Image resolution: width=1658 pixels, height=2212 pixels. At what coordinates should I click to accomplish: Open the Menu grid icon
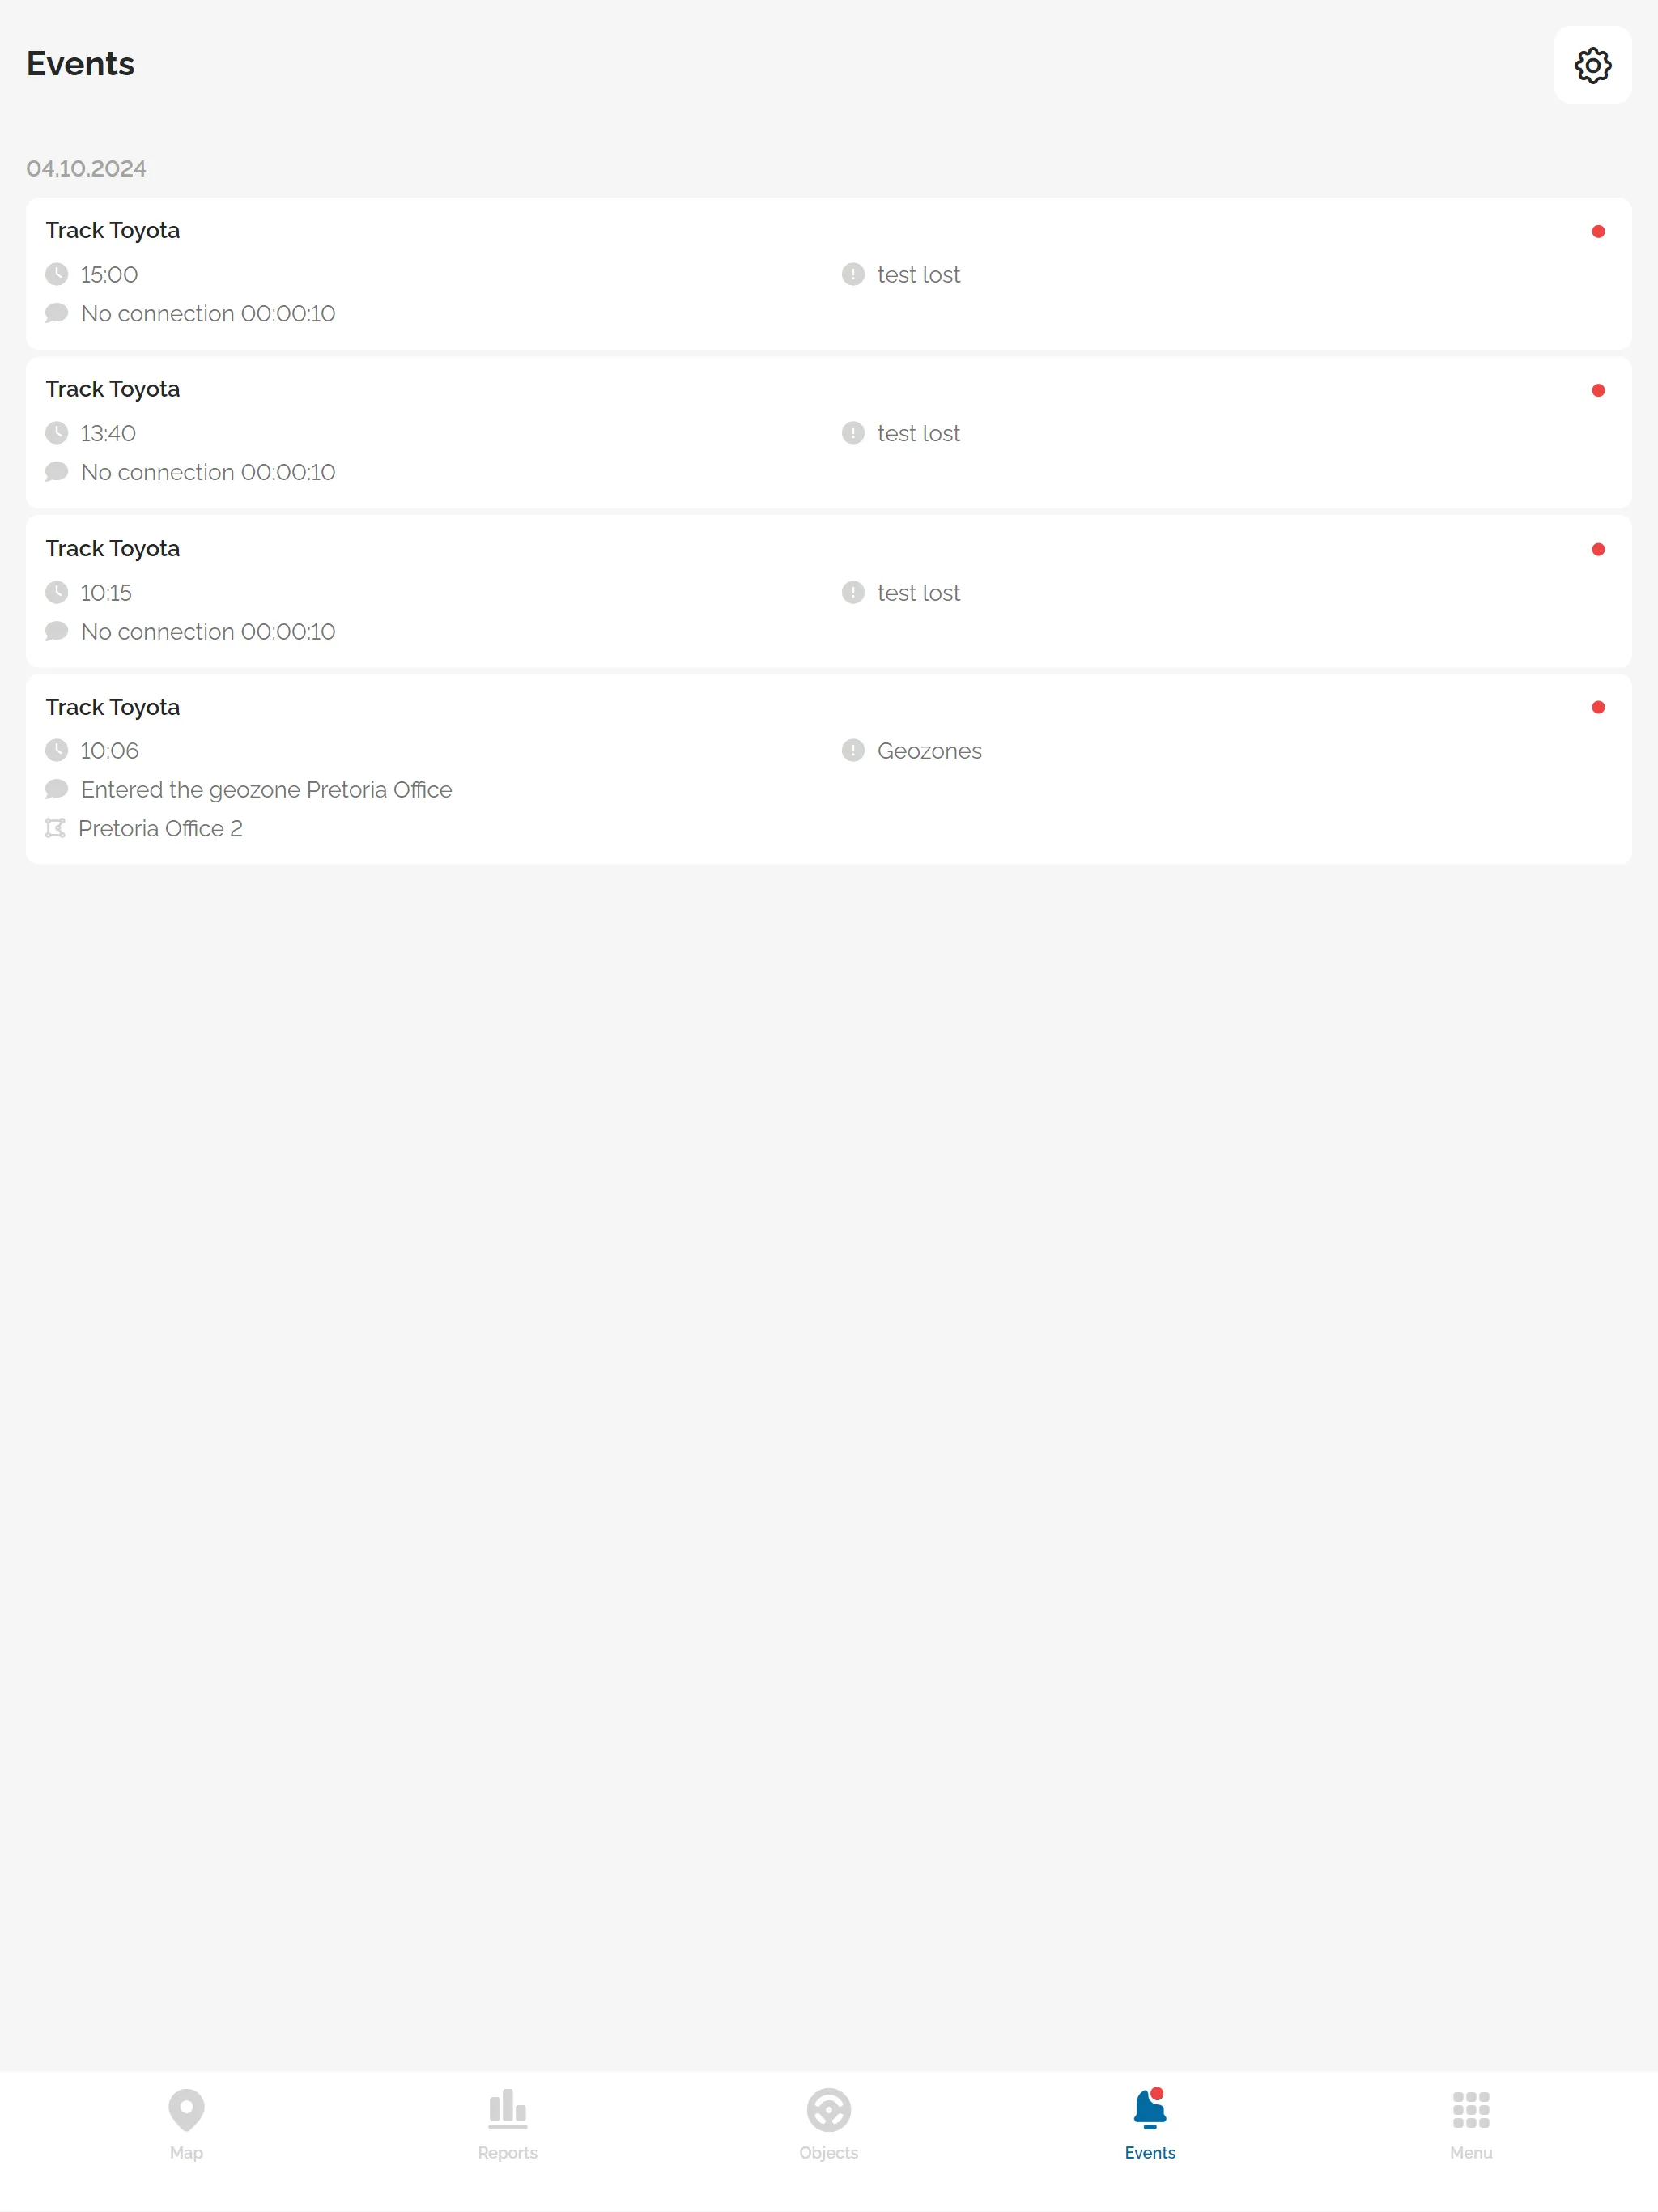[x=1470, y=2109]
